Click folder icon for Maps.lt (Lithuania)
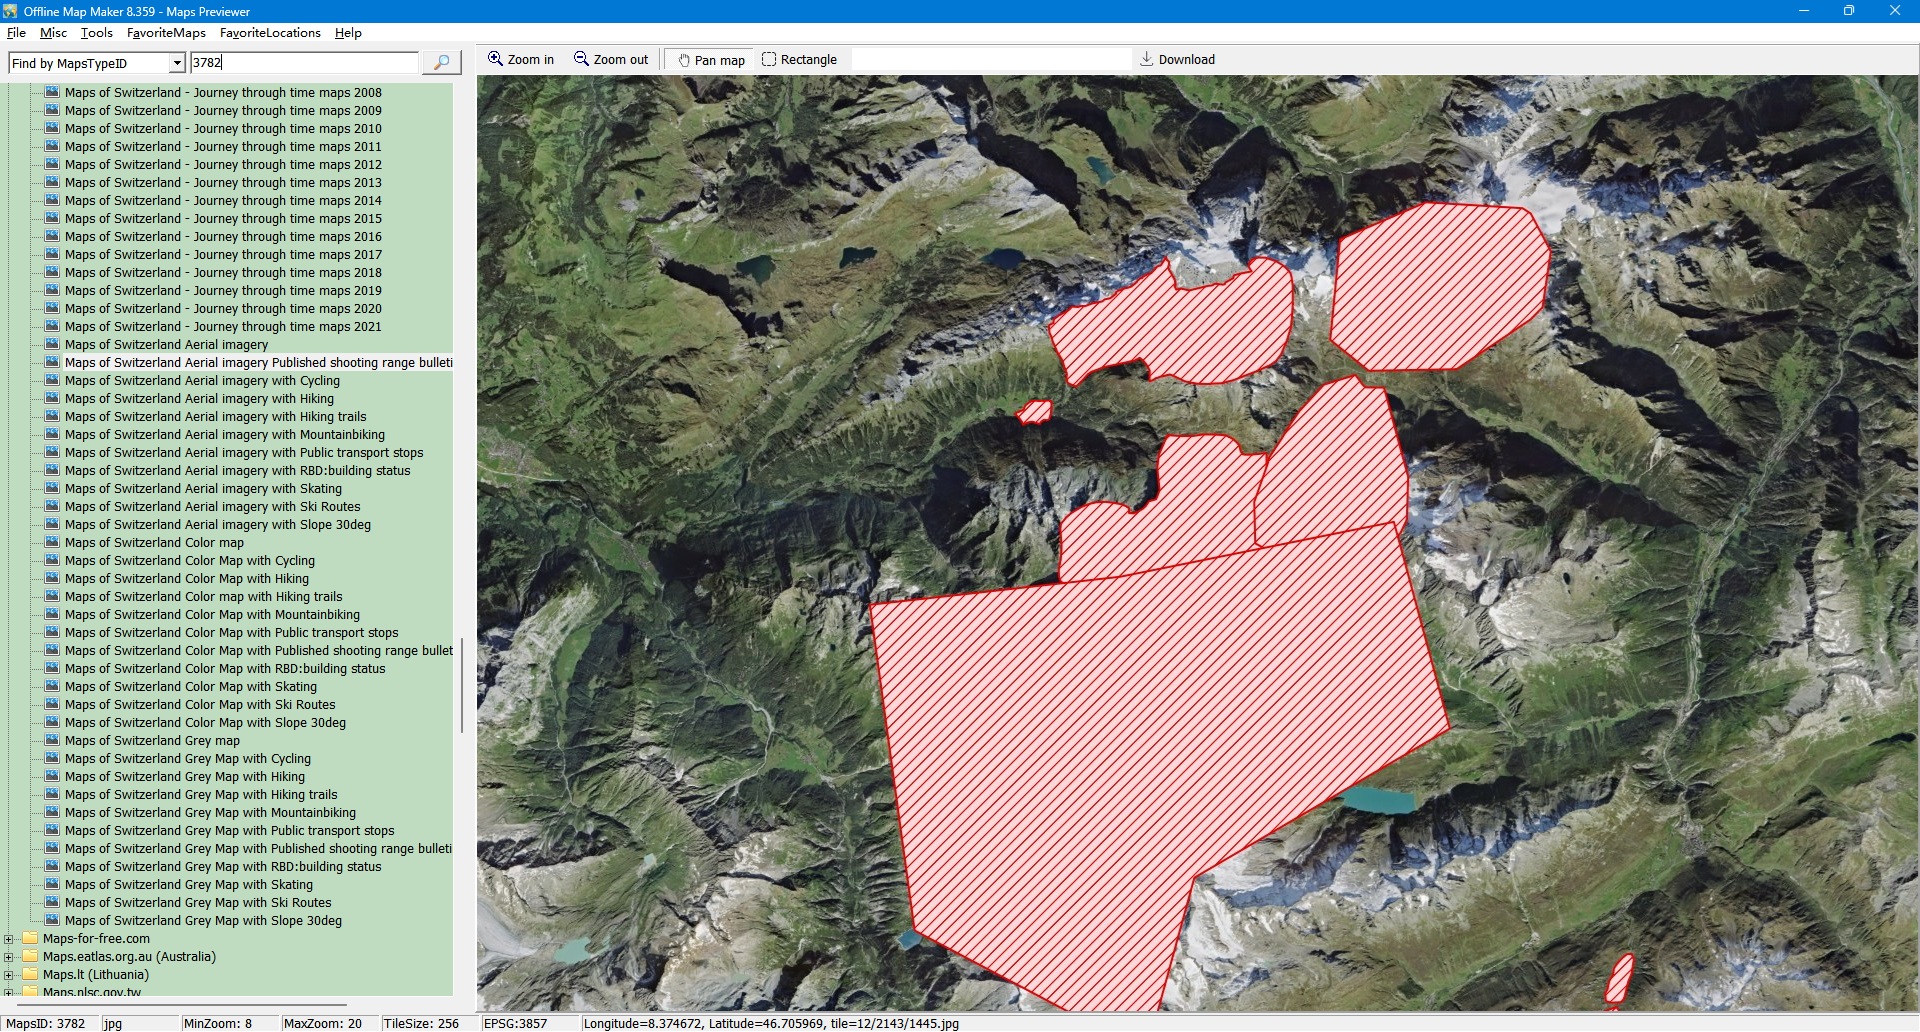1920x1032 pixels. [x=30, y=975]
